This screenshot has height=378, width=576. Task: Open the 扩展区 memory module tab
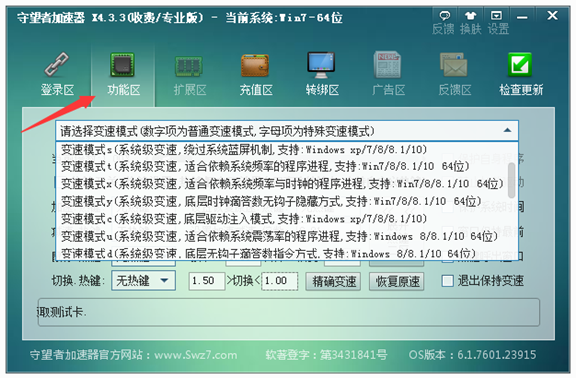point(190,75)
